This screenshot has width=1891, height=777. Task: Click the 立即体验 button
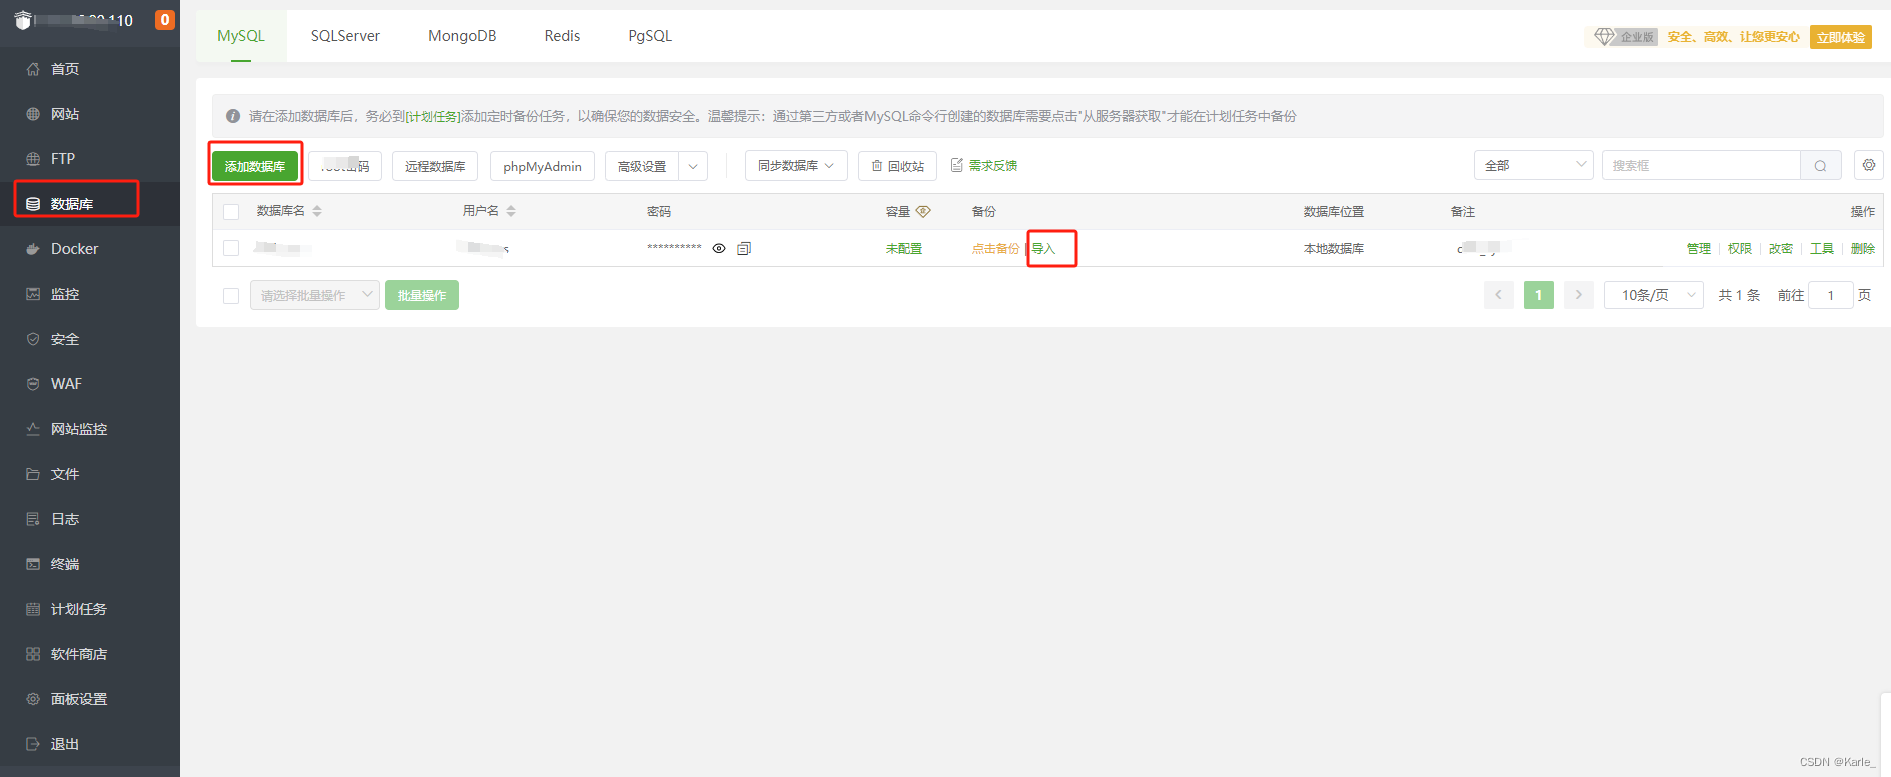pyautogui.click(x=1841, y=37)
